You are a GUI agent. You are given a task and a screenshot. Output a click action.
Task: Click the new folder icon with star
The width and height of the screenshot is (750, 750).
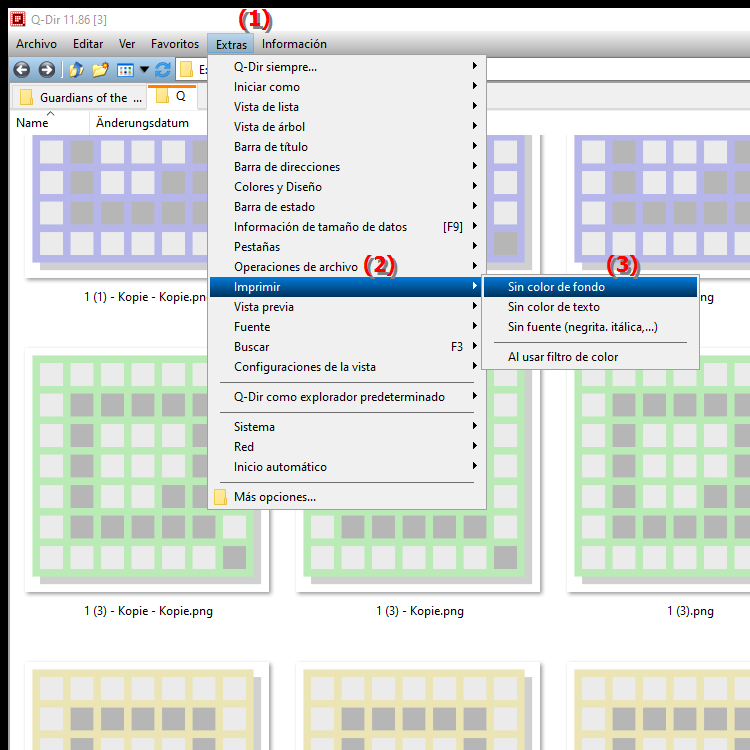(100, 70)
